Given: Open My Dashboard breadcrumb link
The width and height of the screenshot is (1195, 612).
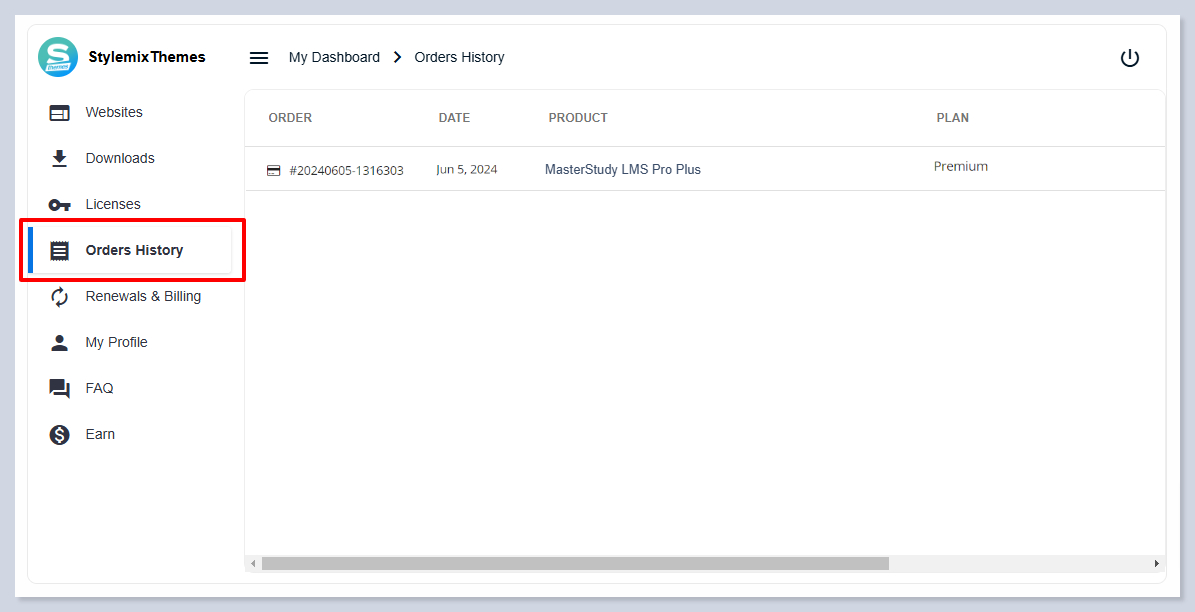Looking at the screenshot, I should [x=334, y=58].
